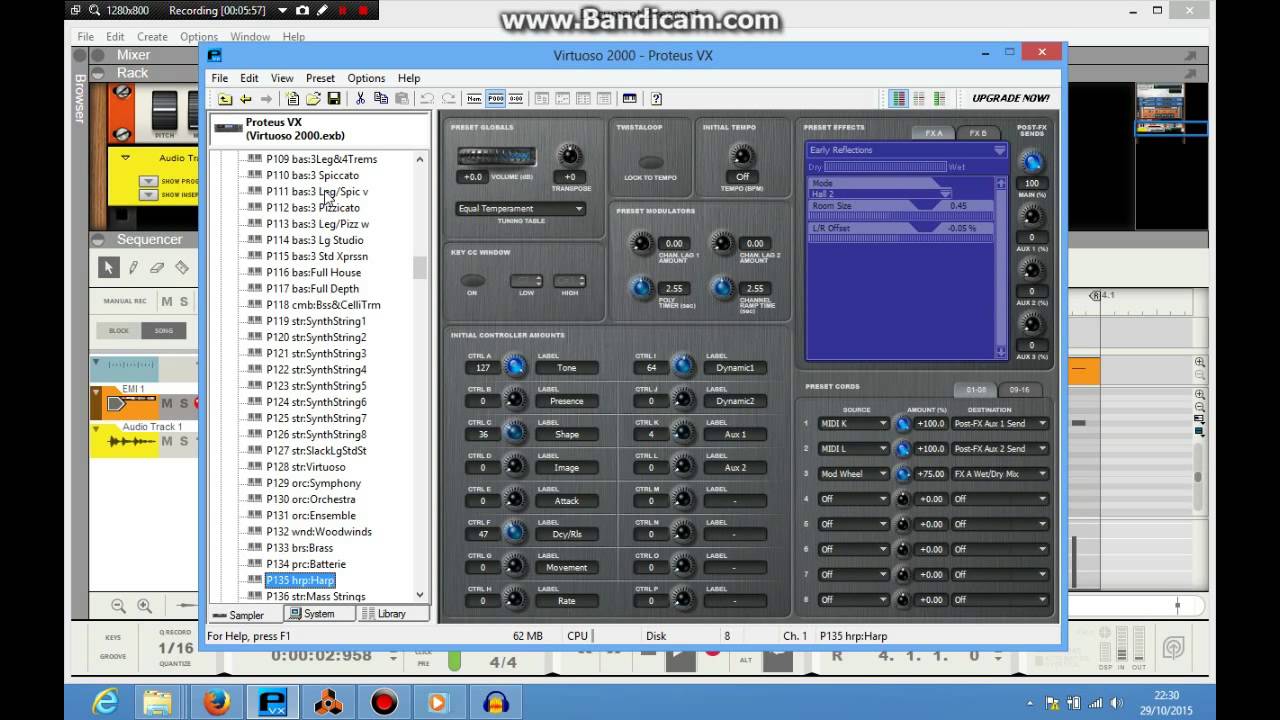Expand the Audio Track device arrow in Rack

pyautogui.click(x=125, y=158)
